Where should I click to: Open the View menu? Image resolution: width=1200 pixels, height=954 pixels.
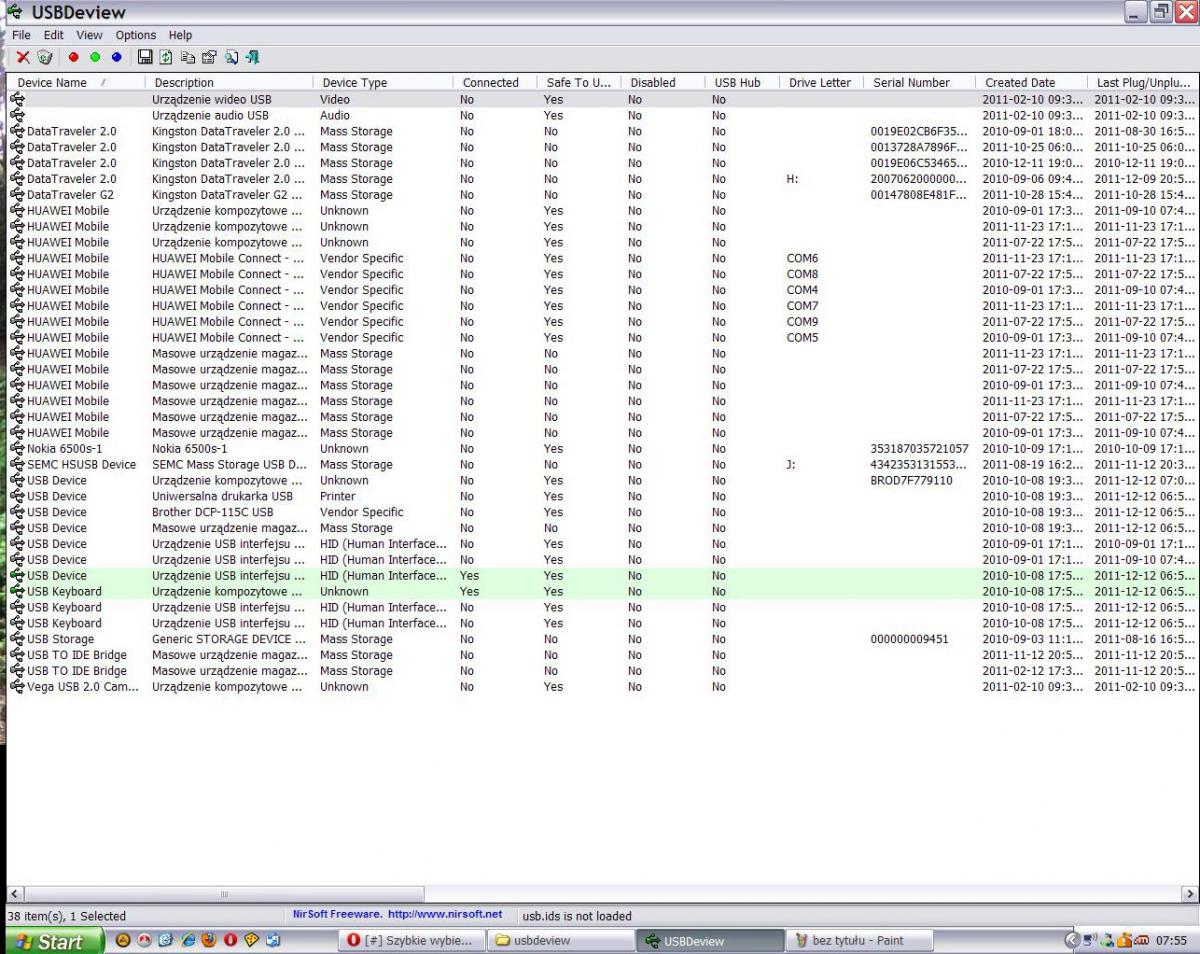coord(89,35)
